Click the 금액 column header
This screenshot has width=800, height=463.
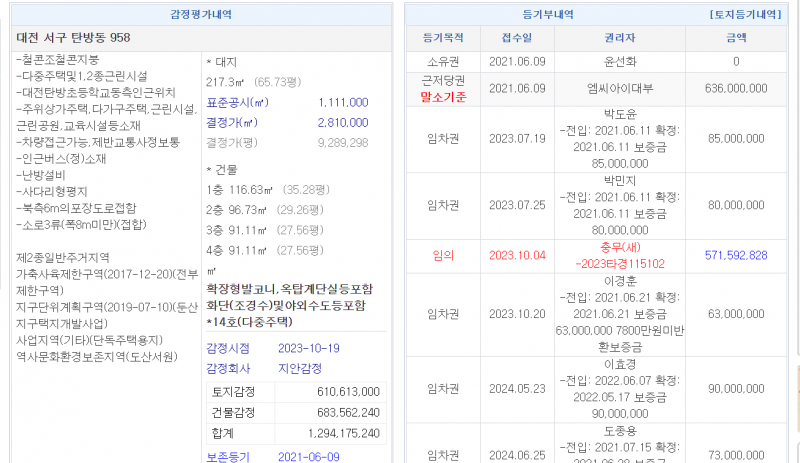tap(735, 37)
